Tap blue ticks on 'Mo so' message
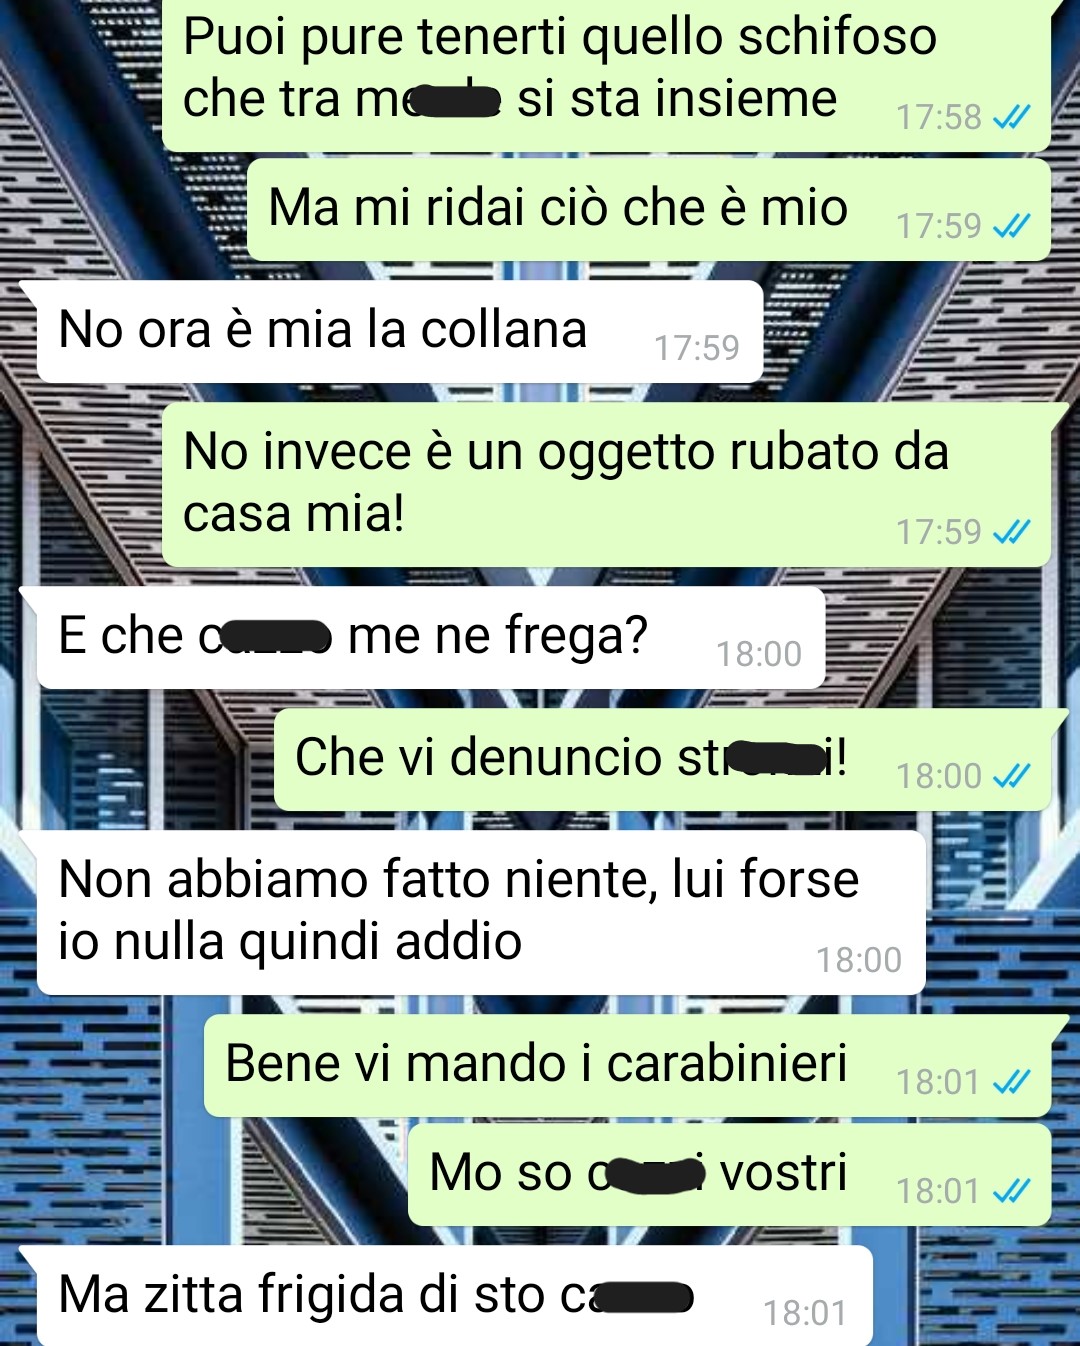 (1011, 1191)
